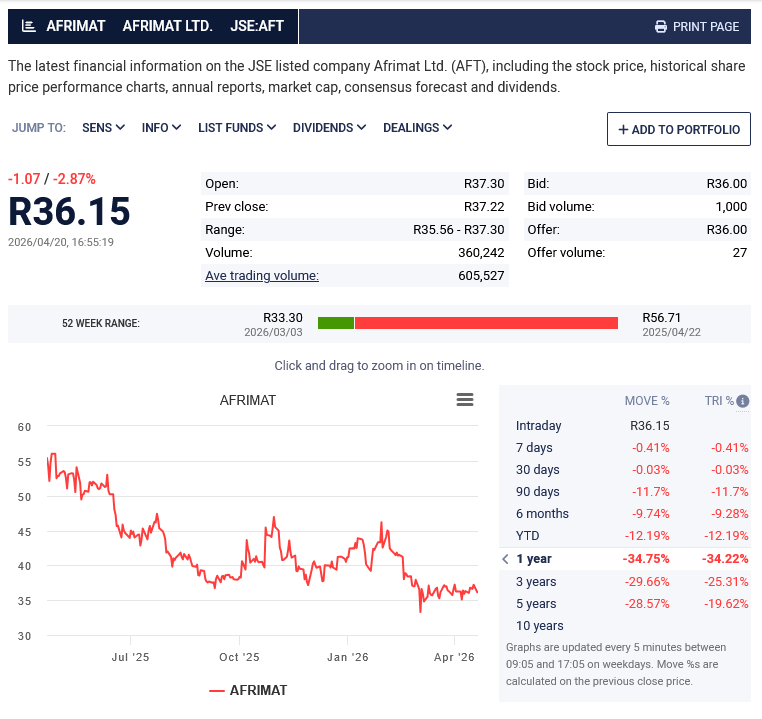The height and width of the screenshot is (719, 762).
Task: Select the 6 months period row
Action: pyautogui.click(x=624, y=514)
